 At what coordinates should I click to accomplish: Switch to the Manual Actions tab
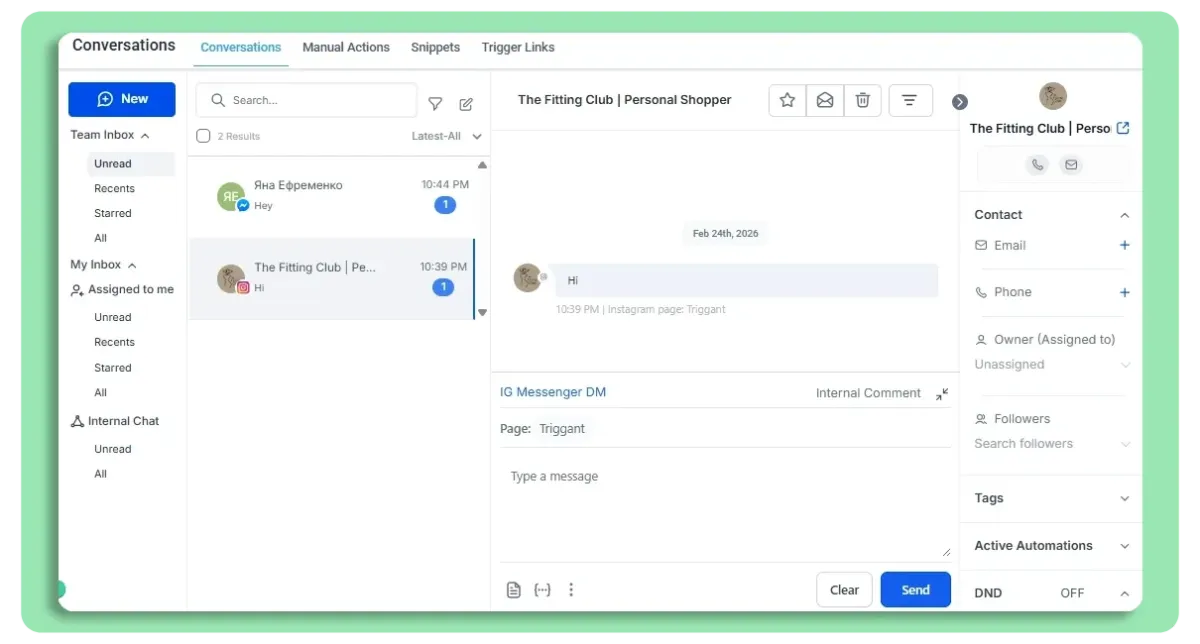pyautogui.click(x=346, y=47)
